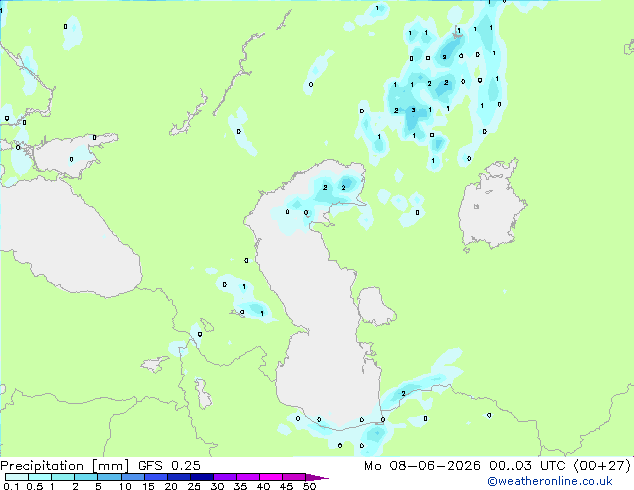Pick the 10–15 mm legend swatch

click(x=133, y=477)
